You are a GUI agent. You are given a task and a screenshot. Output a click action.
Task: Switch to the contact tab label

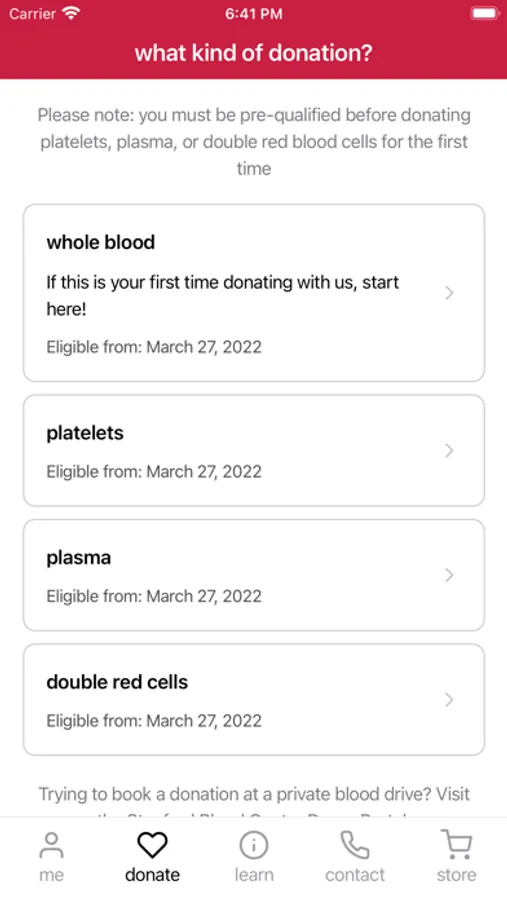point(355,875)
